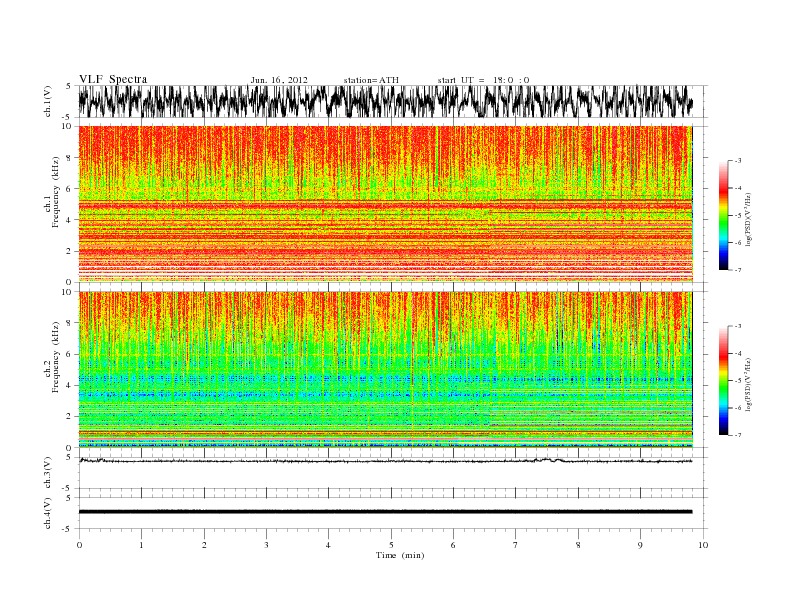Click the "5" tick on the time axis
This screenshot has width=792, height=612.
[391, 545]
